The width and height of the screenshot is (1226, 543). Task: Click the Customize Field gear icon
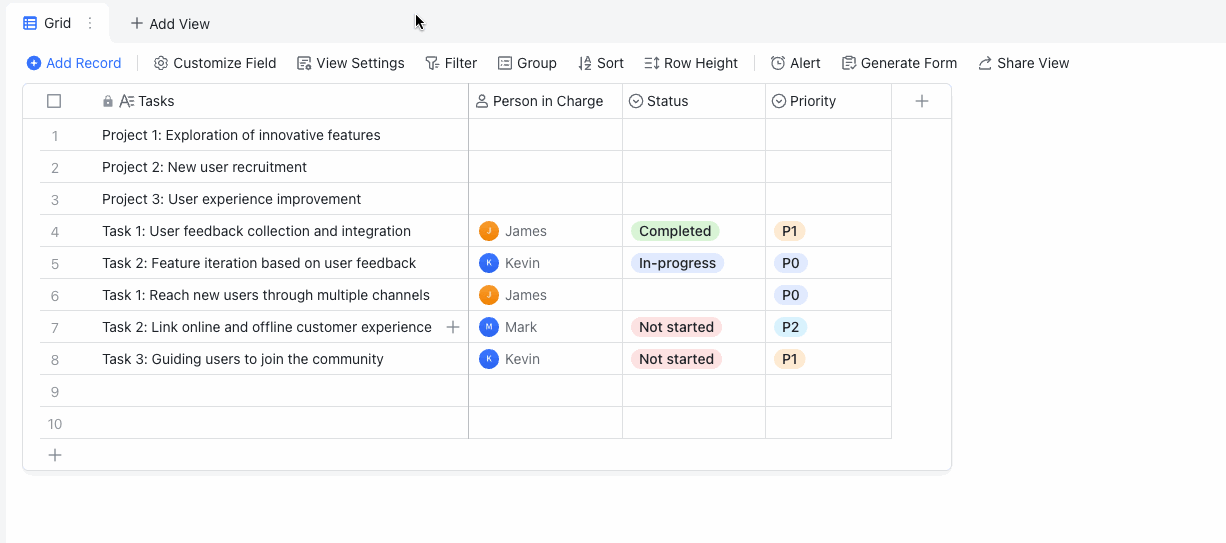161,63
